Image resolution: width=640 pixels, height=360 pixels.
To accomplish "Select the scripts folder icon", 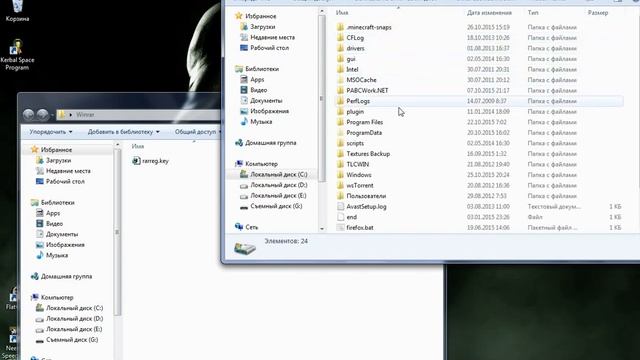I will tap(340, 144).
